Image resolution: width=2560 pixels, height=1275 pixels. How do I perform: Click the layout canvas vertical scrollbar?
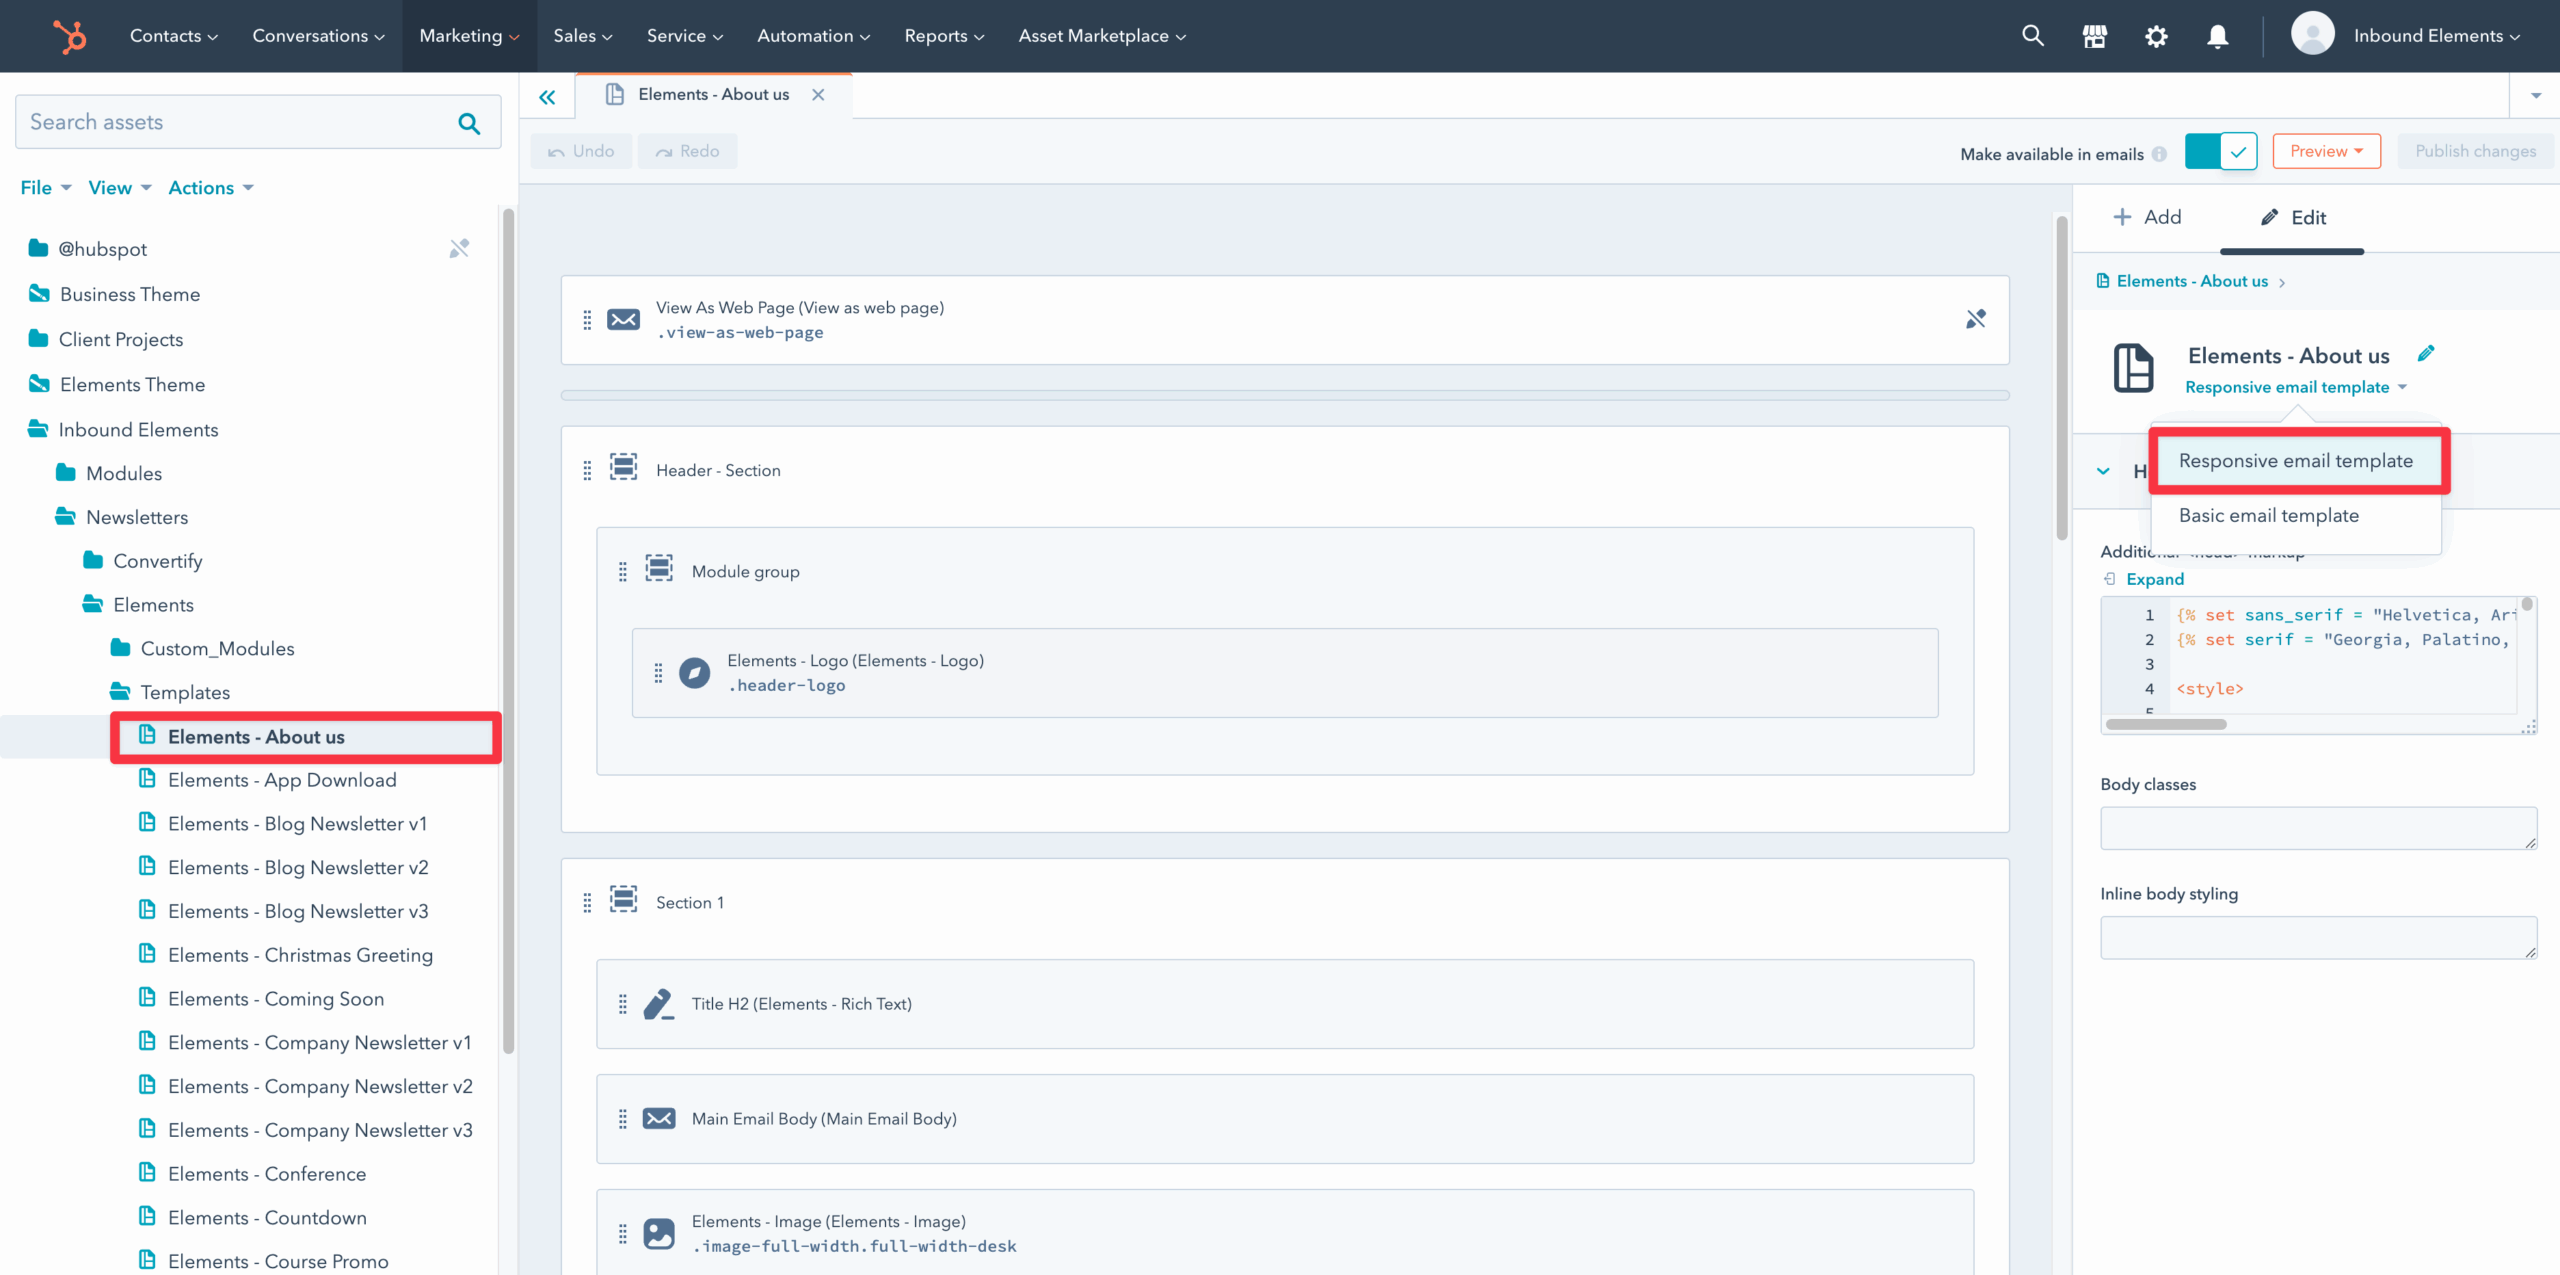2061,378
